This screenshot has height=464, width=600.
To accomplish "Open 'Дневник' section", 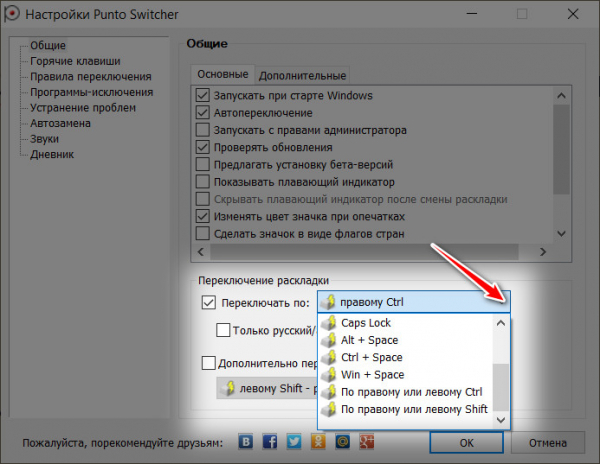I will 52,155.
